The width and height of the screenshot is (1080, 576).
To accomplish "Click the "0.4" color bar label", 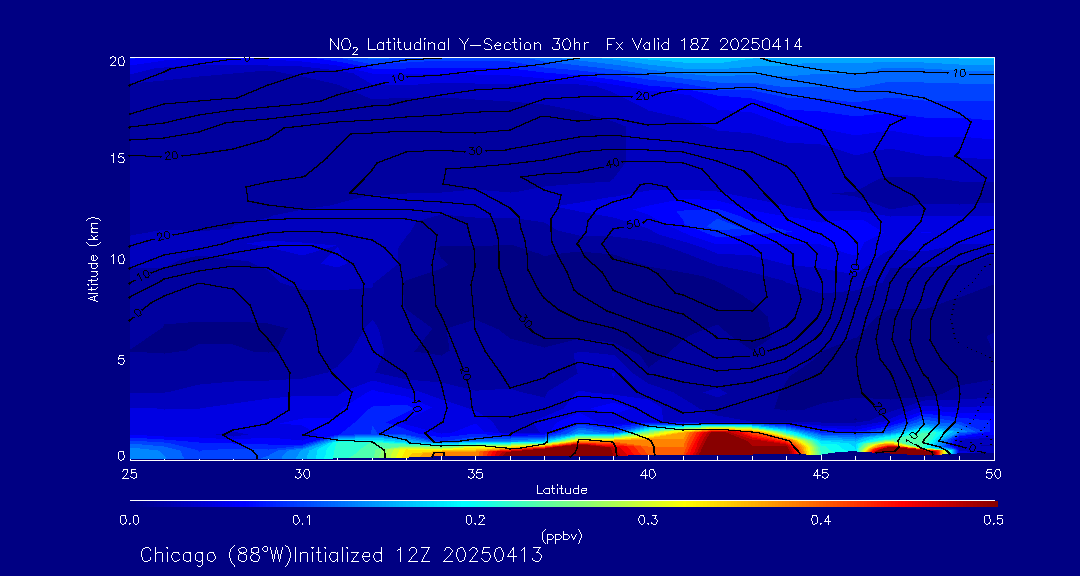I will point(820,521).
